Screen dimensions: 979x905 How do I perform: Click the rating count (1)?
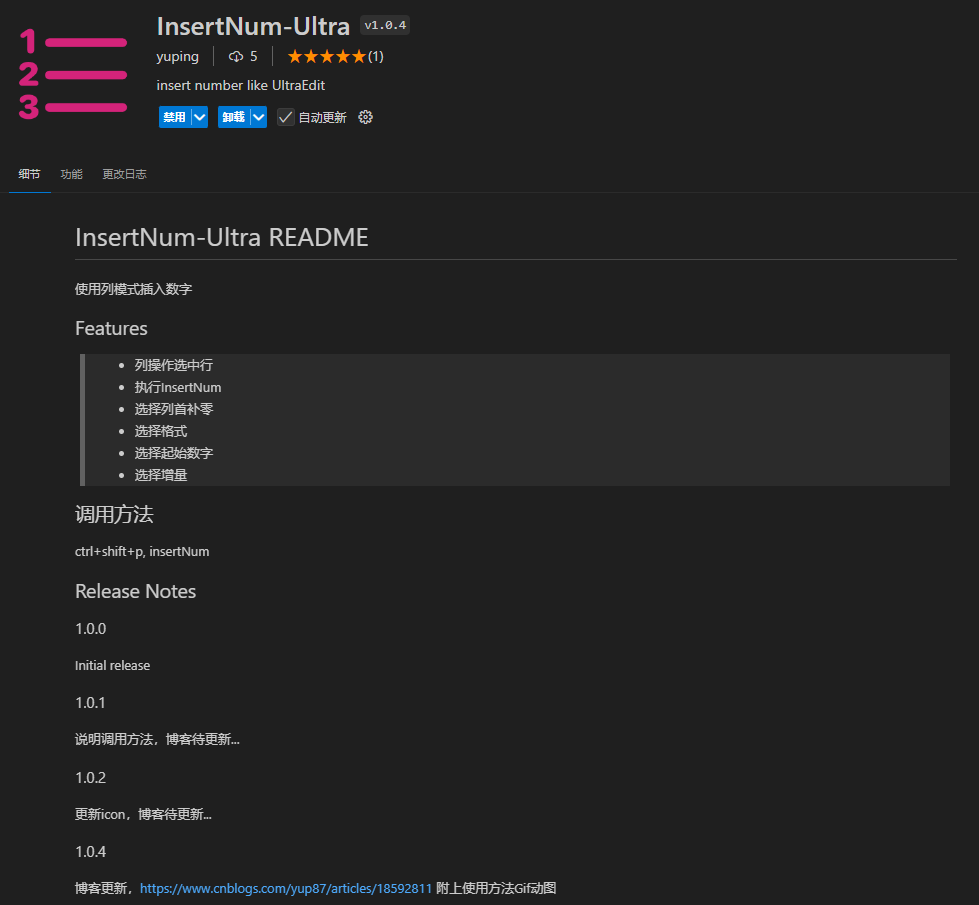point(375,57)
